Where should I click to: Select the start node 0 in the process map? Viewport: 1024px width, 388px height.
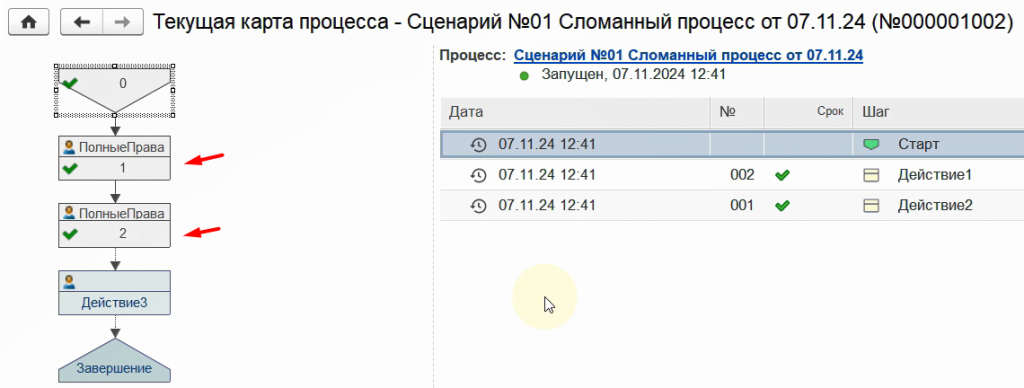[115, 90]
